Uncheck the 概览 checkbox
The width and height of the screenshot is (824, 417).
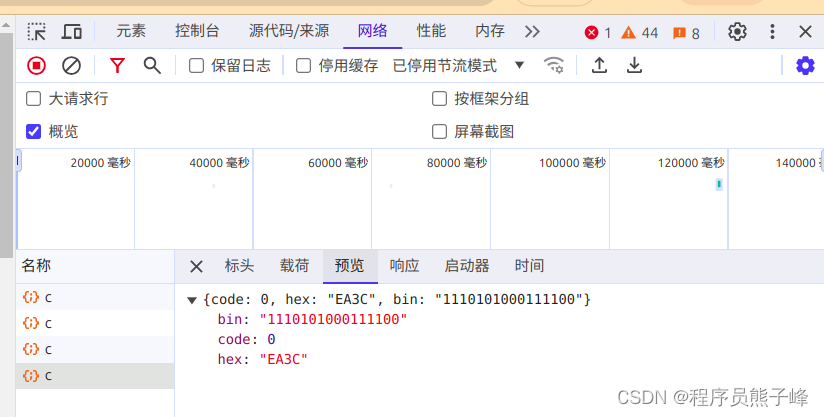(x=34, y=131)
